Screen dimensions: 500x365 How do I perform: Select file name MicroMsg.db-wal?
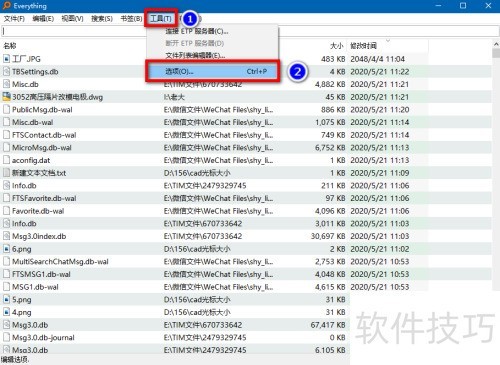42,148
